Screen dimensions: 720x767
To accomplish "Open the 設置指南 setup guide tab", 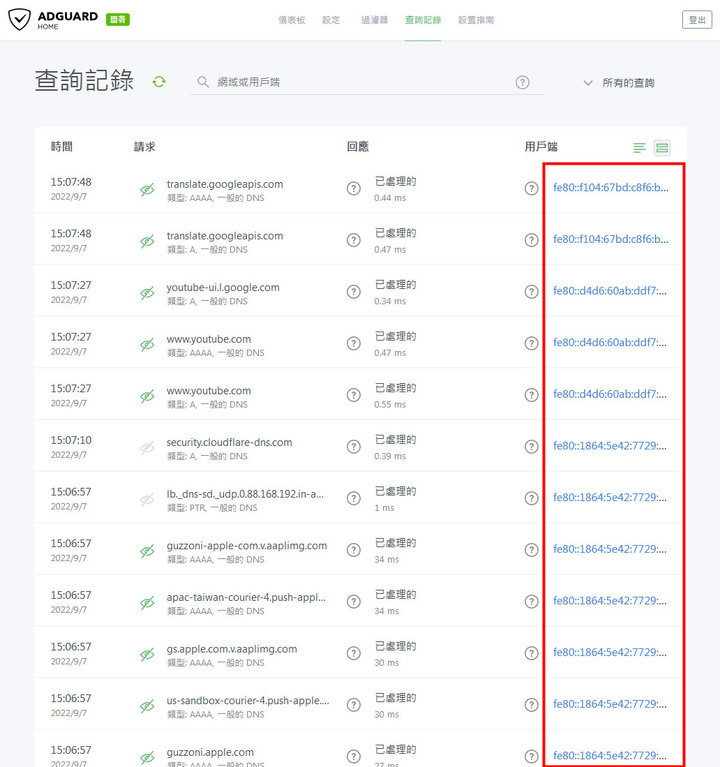I will [476, 20].
